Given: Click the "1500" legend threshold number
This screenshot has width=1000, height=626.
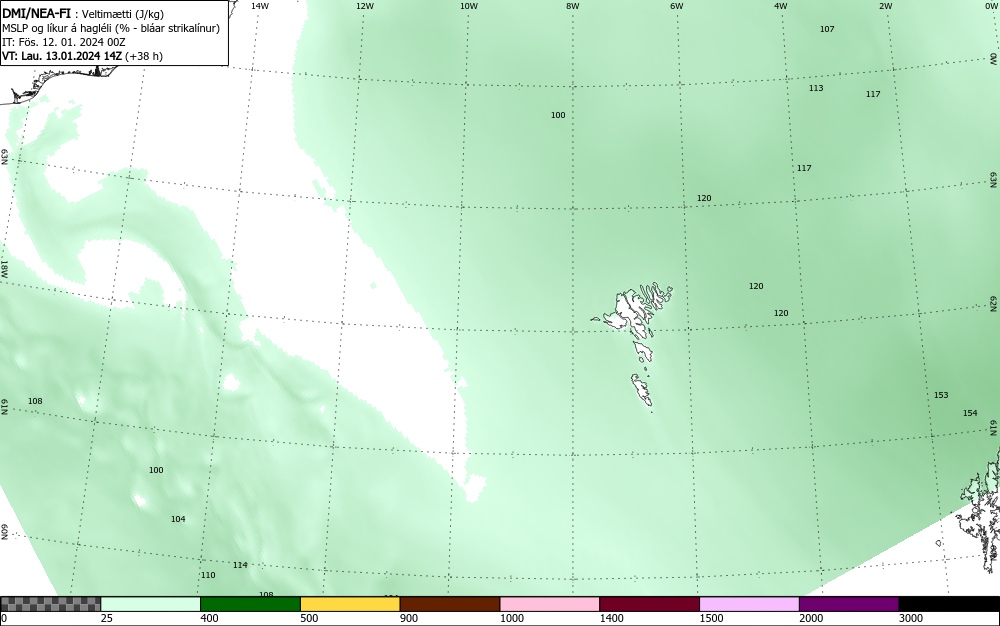Looking at the screenshot, I should pyautogui.click(x=711, y=618).
